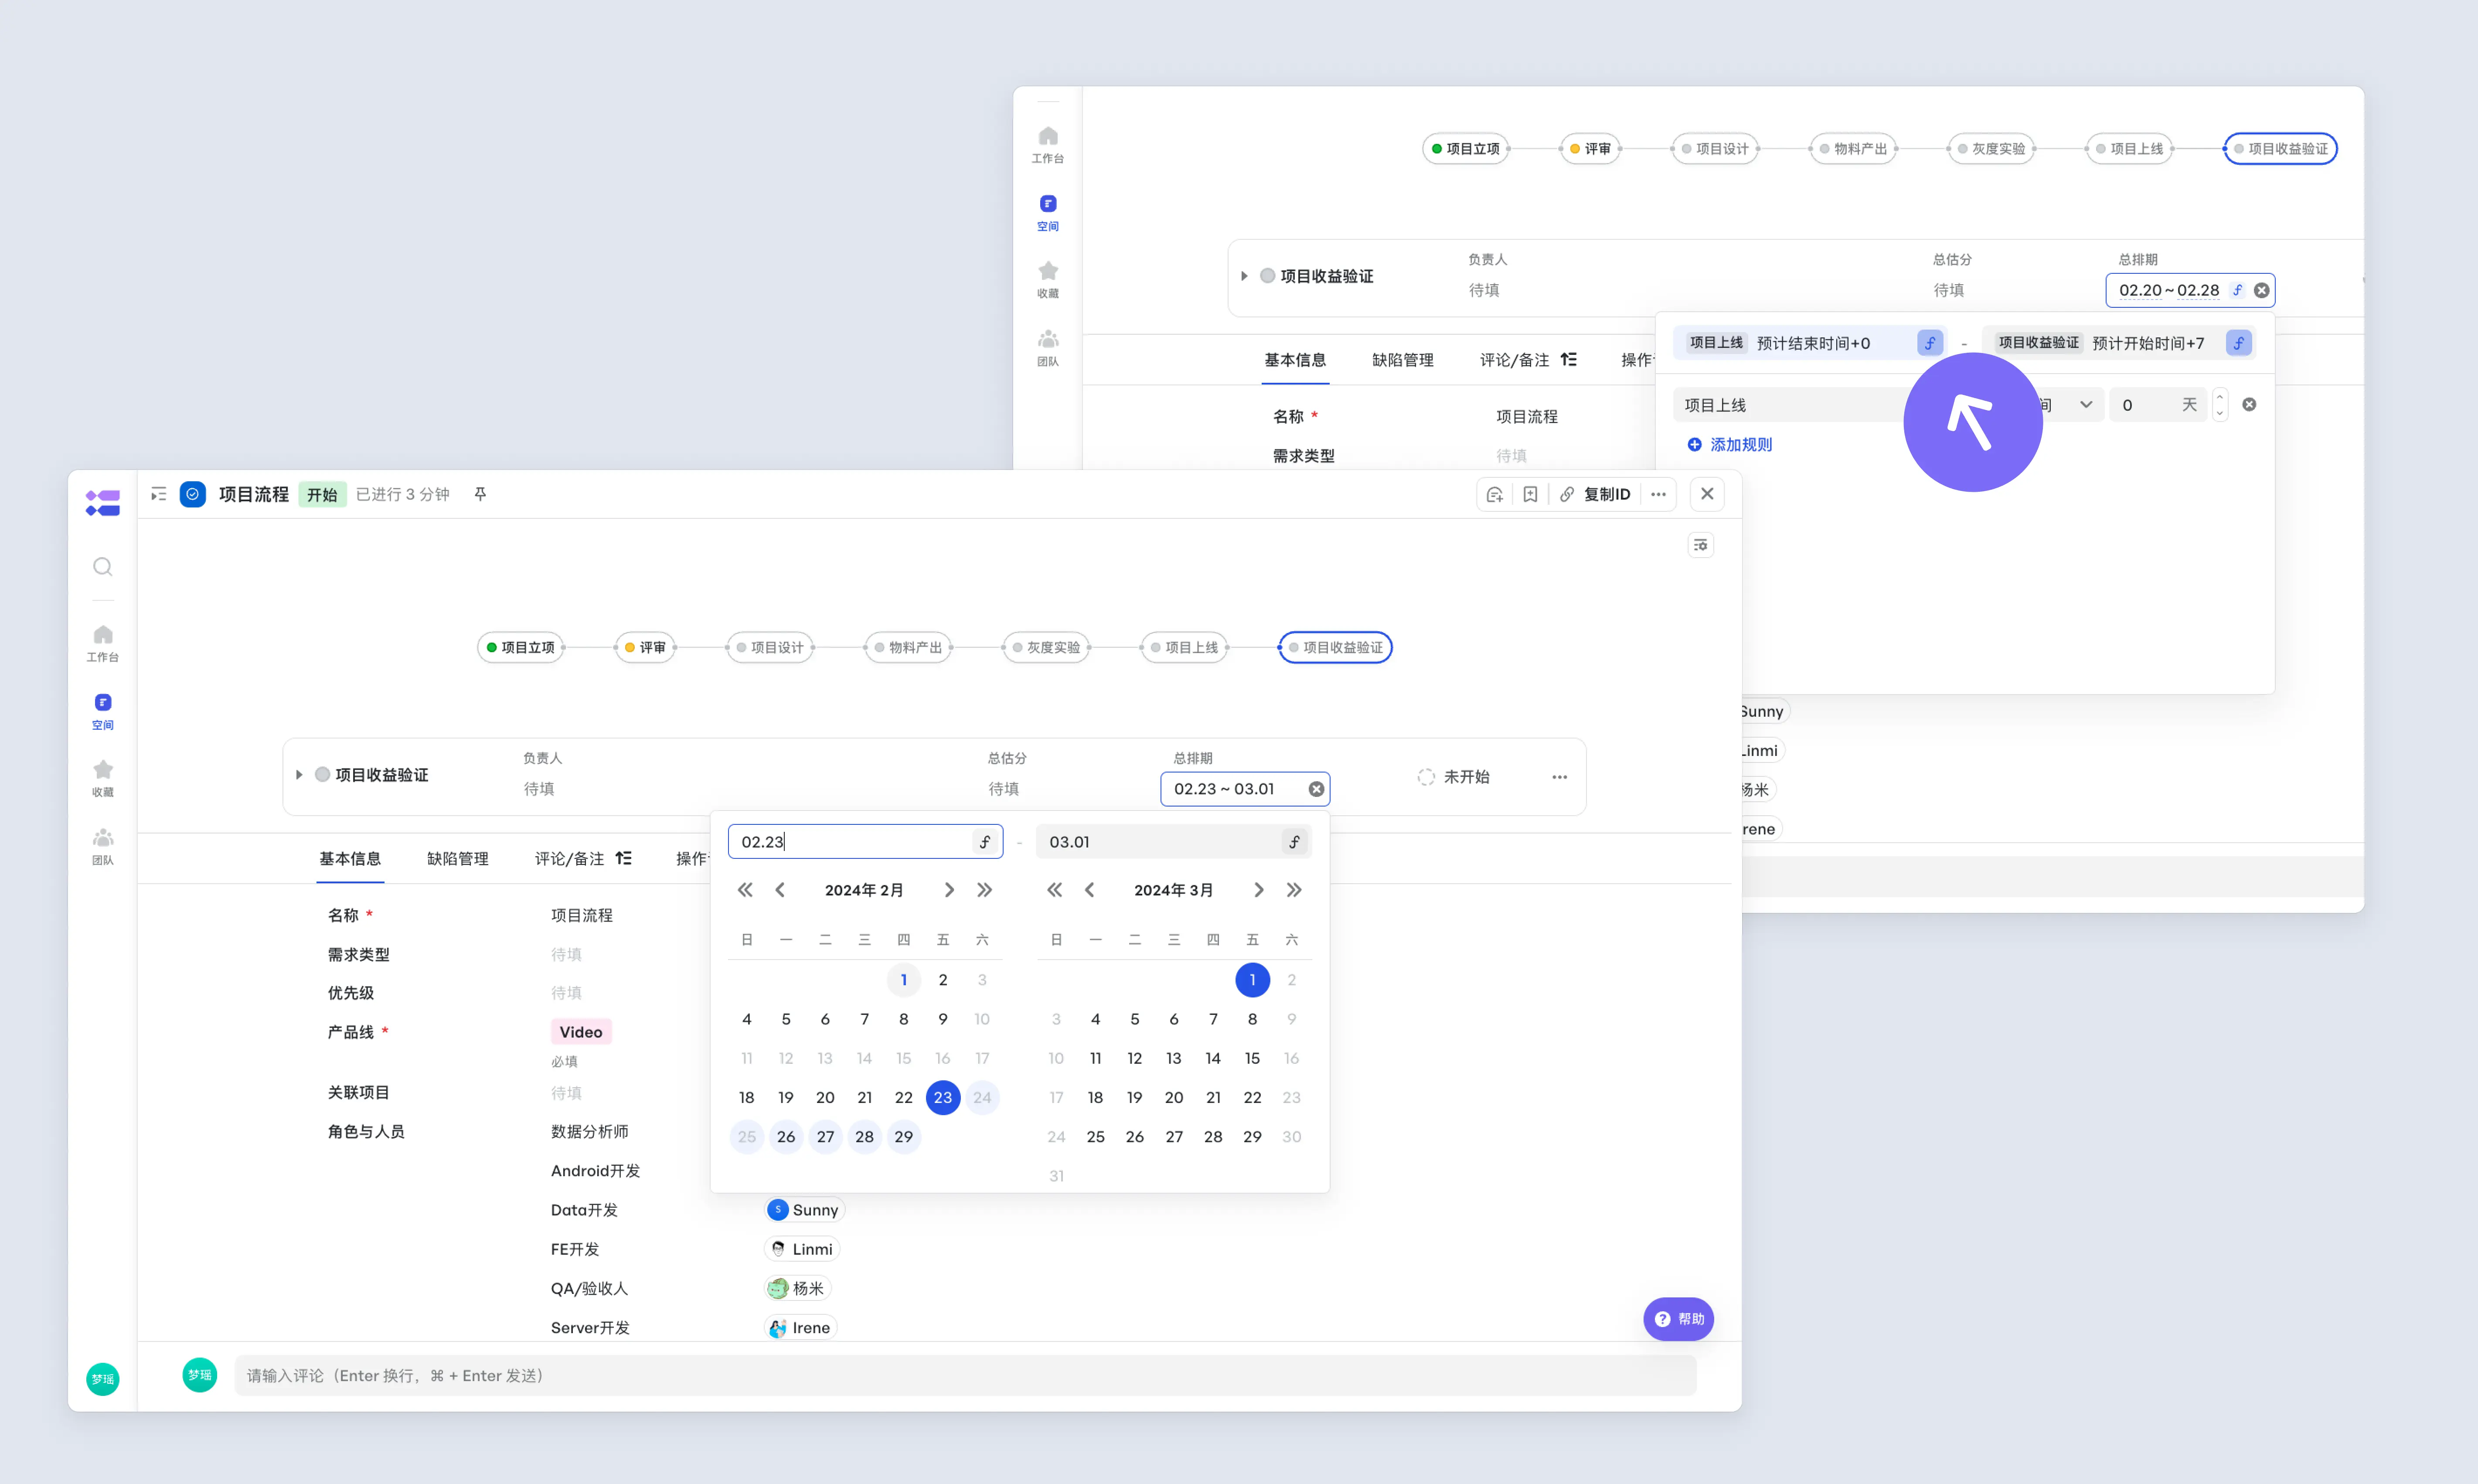The height and width of the screenshot is (1484, 2478).
Task: Click the Video product line tag
Action: [x=581, y=1031]
